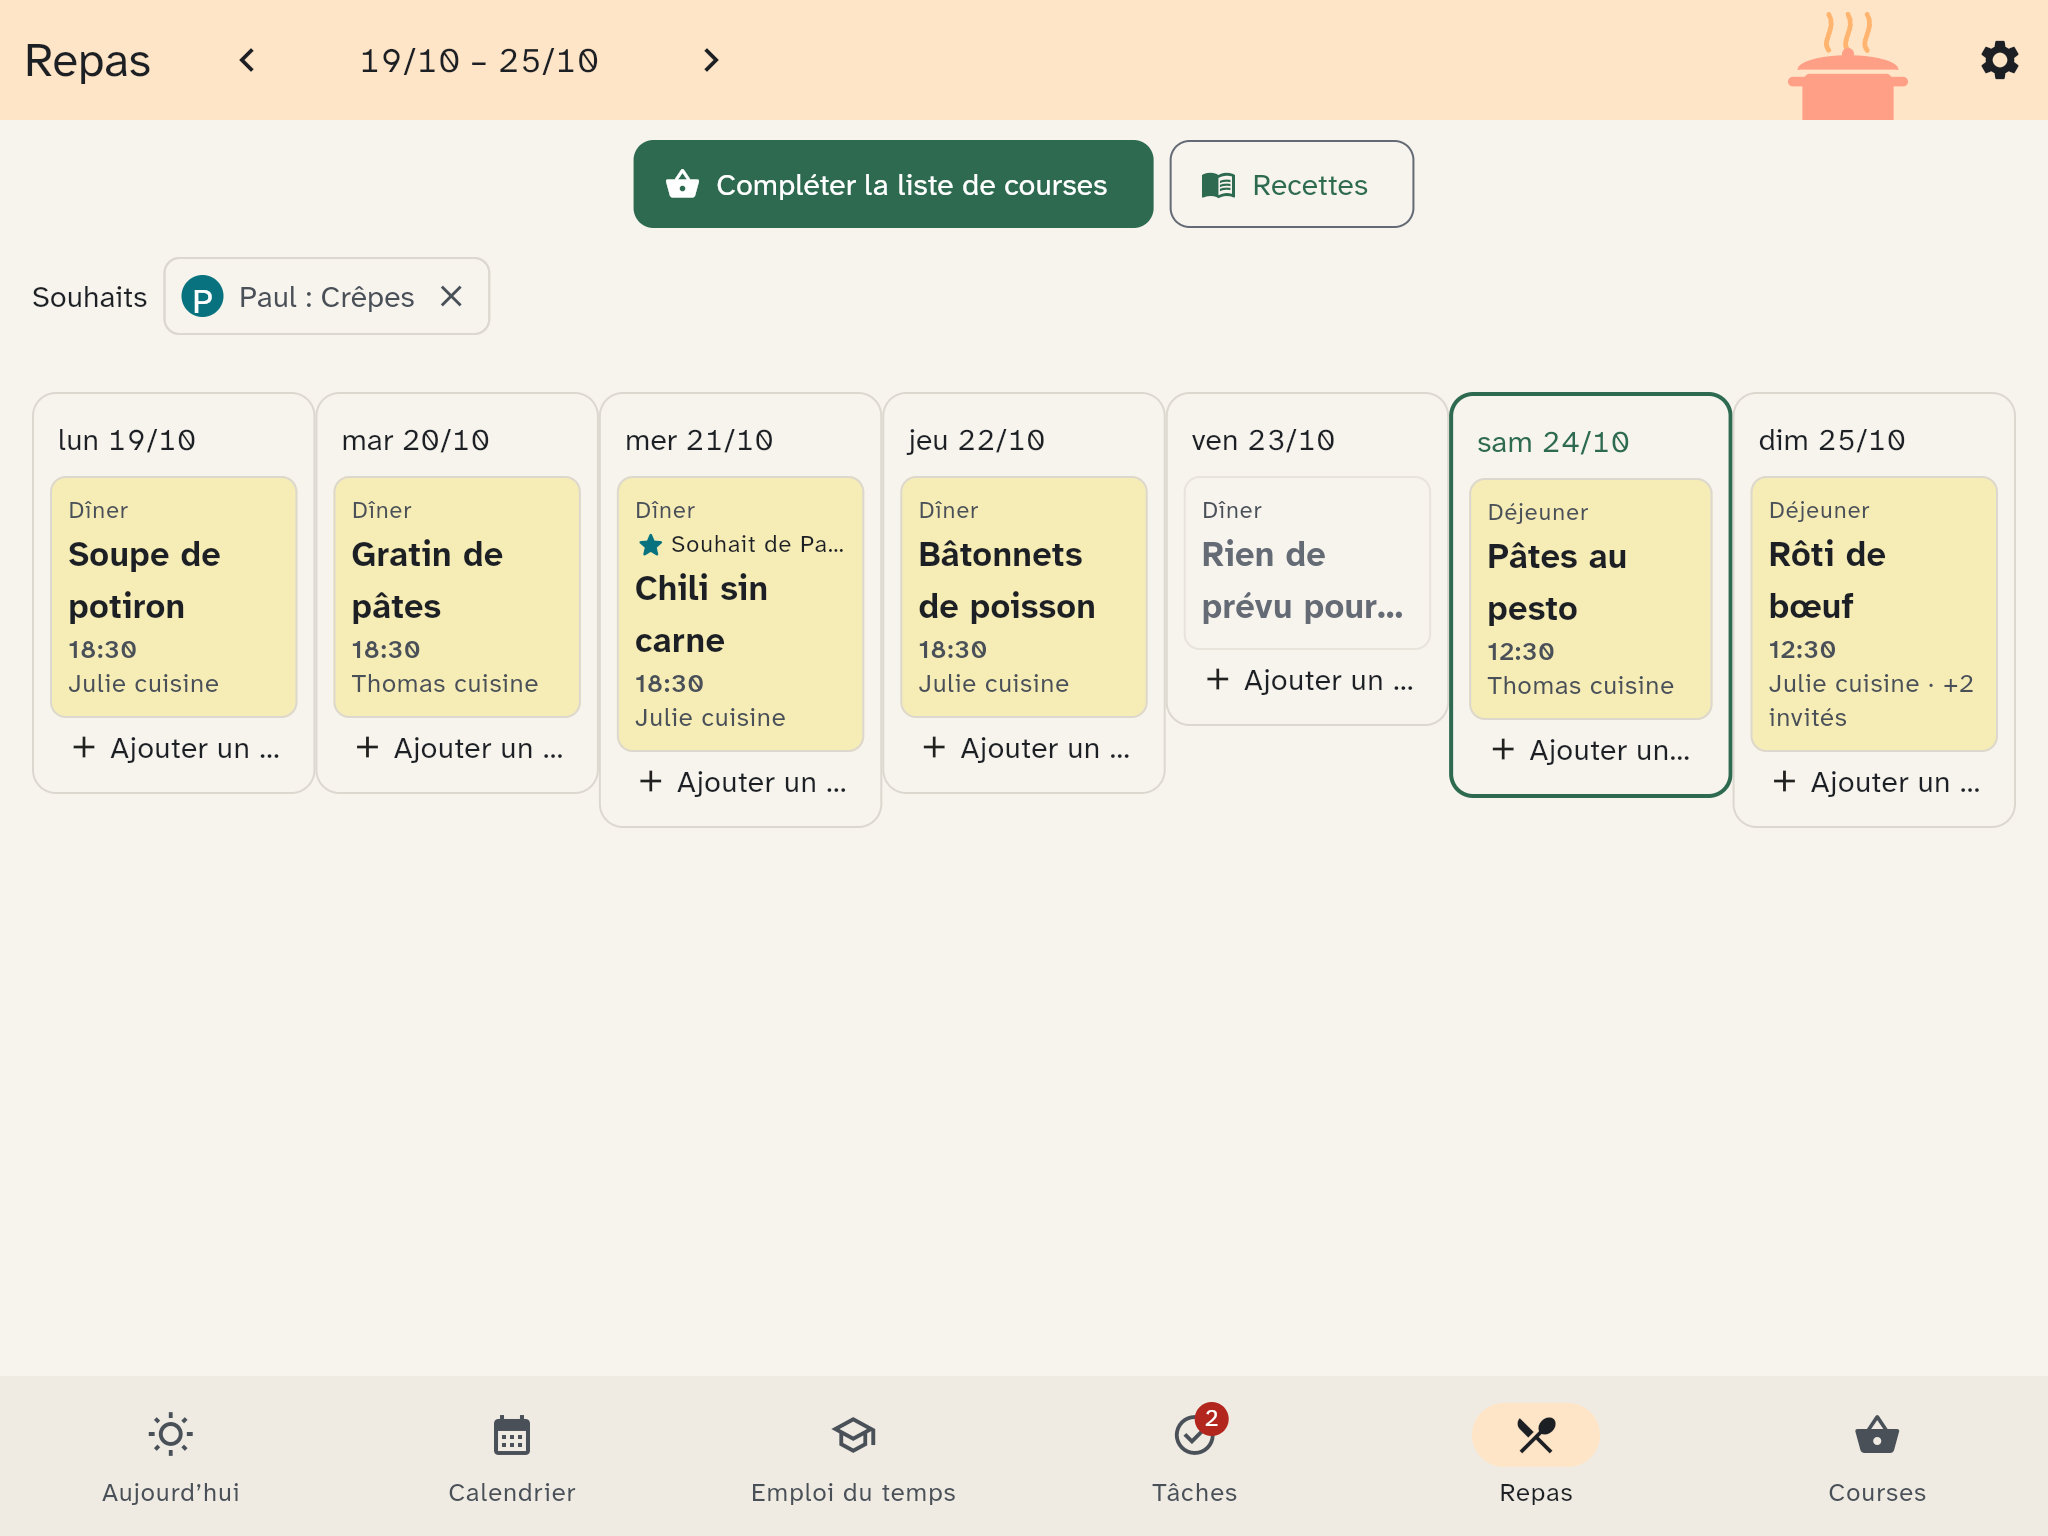Open the Recettes button
2048x1536 pixels.
tap(1291, 184)
